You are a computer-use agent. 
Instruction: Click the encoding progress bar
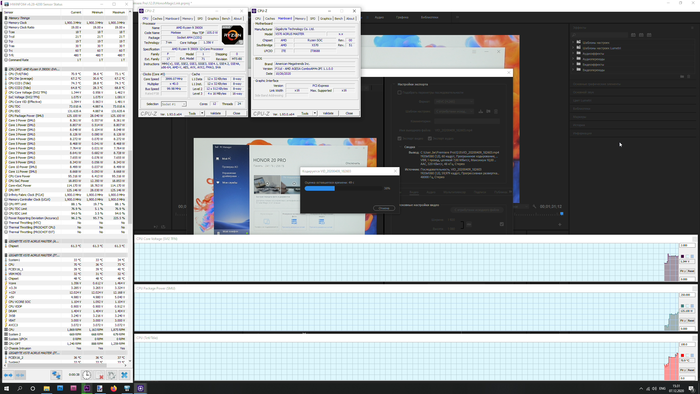coord(343,188)
